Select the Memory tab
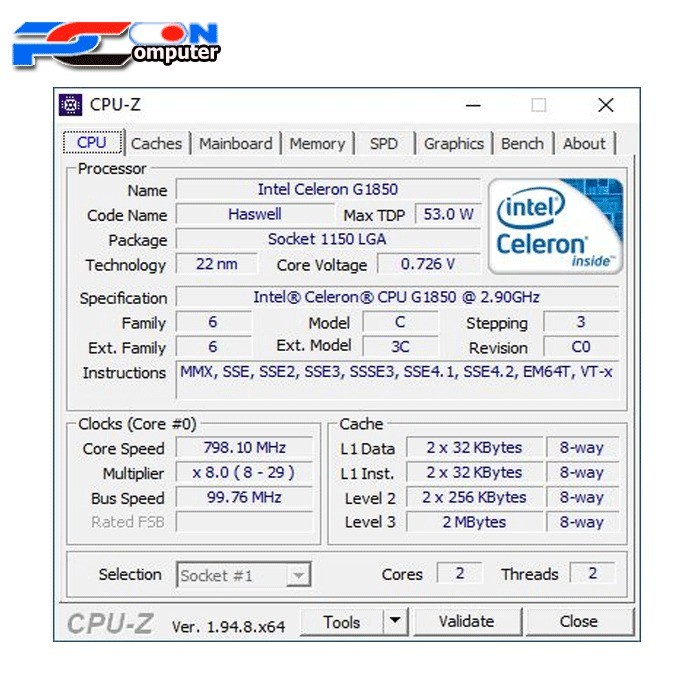Image resolution: width=700 pixels, height=700 pixels. point(317,143)
